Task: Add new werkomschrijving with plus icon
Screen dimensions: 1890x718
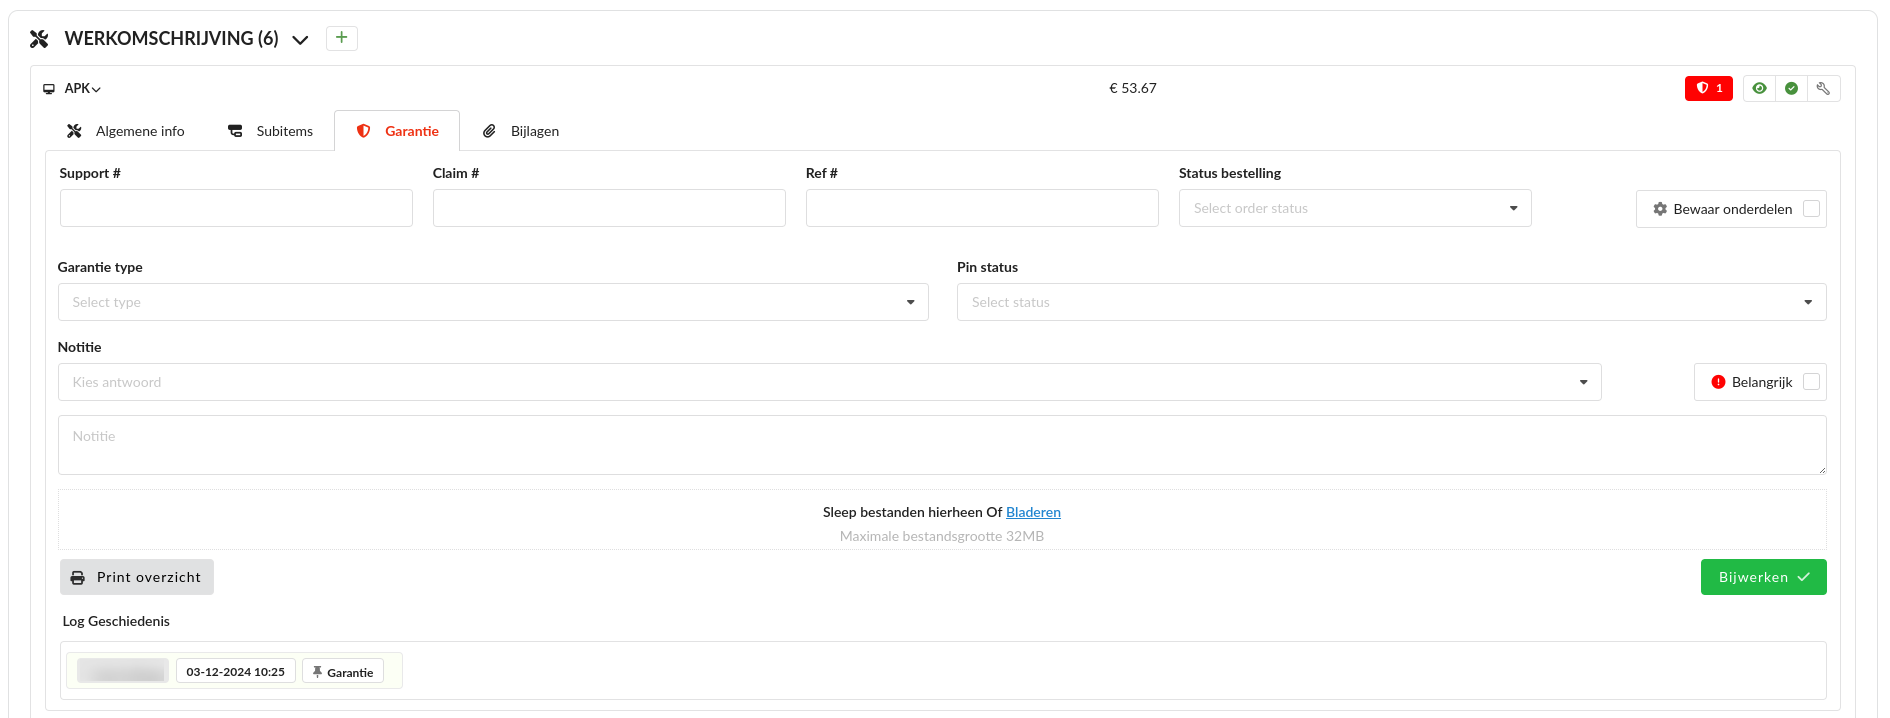Action: [x=341, y=38]
